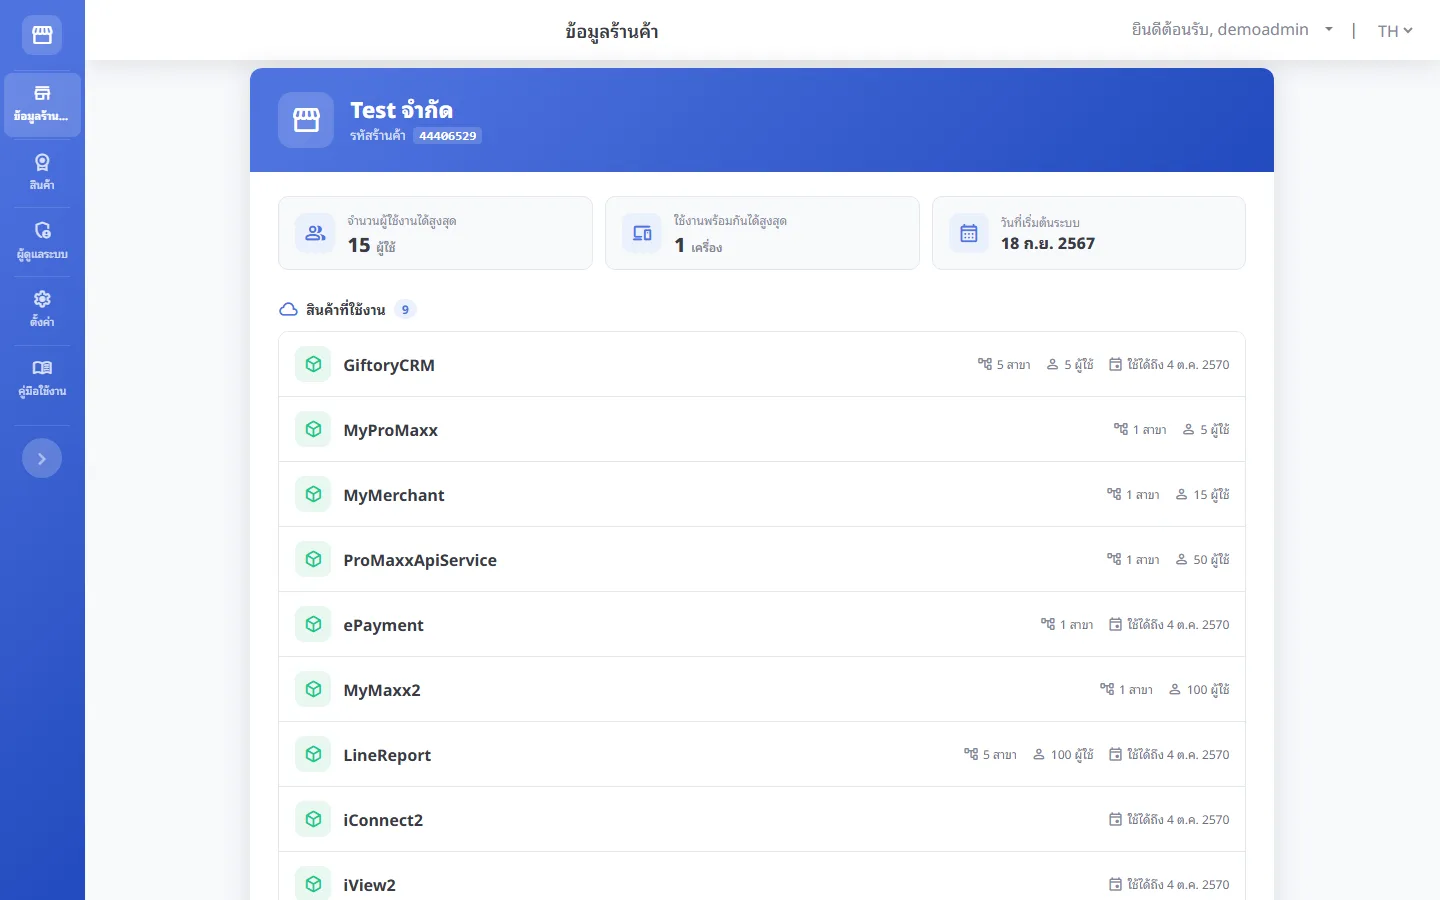Image resolution: width=1440 pixels, height=900 pixels.
Task: Select the MyMaxx2 product name
Action: [x=382, y=690]
